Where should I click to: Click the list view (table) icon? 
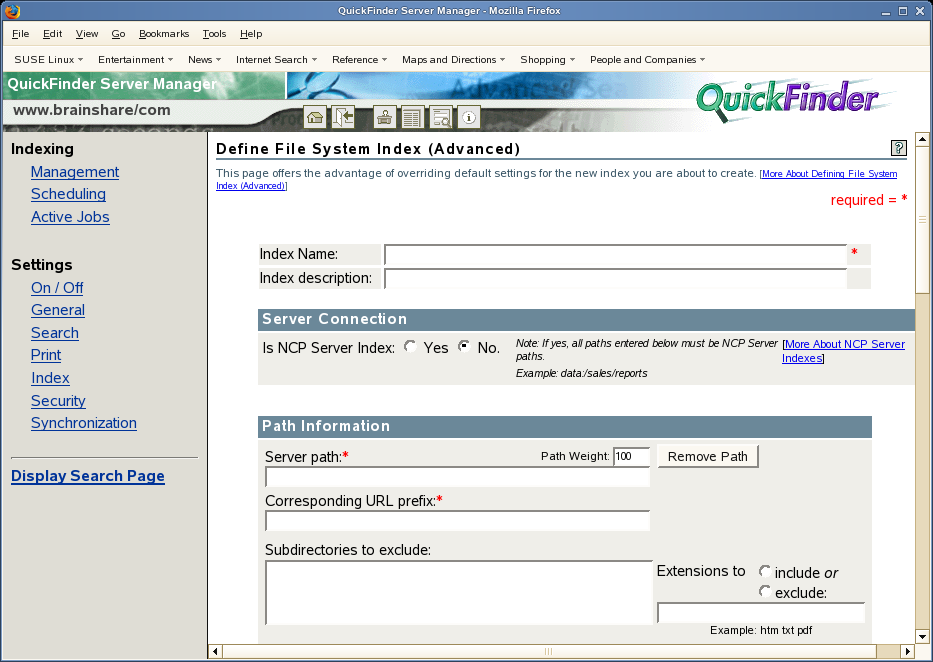[x=412, y=117]
